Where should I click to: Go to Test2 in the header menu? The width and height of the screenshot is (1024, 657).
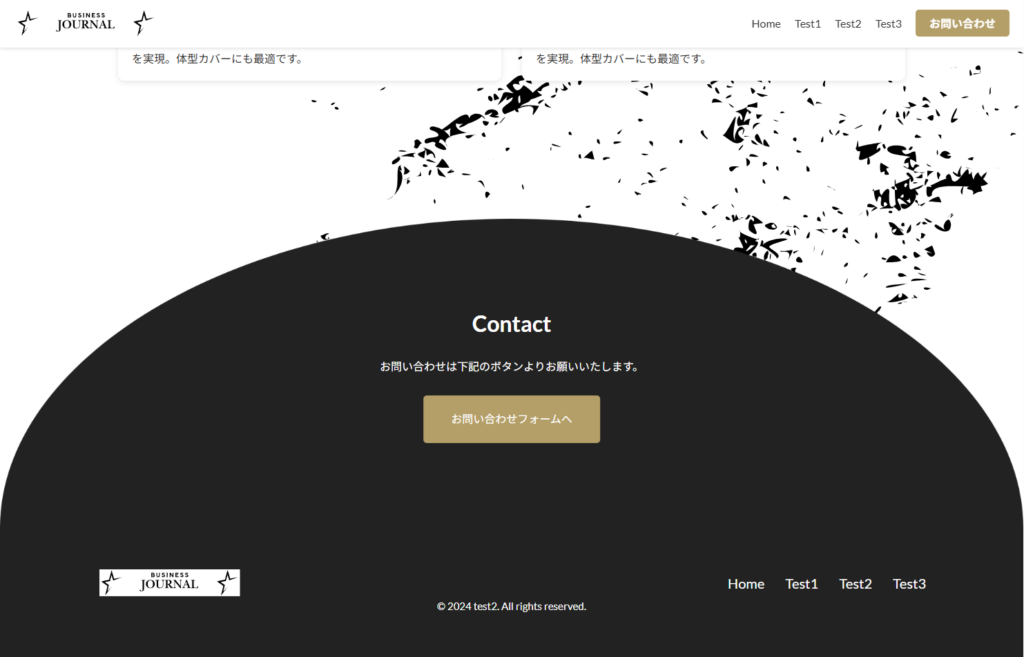pyautogui.click(x=848, y=24)
